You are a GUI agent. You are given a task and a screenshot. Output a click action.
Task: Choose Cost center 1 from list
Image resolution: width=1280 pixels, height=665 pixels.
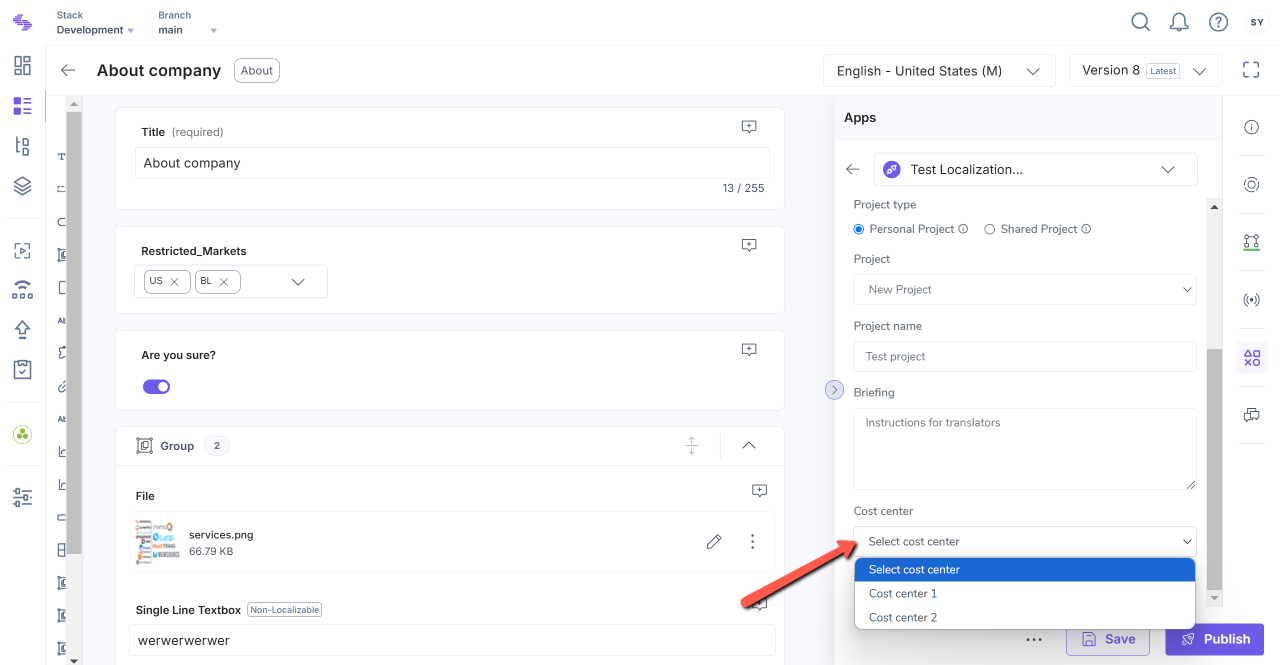[1025, 593]
